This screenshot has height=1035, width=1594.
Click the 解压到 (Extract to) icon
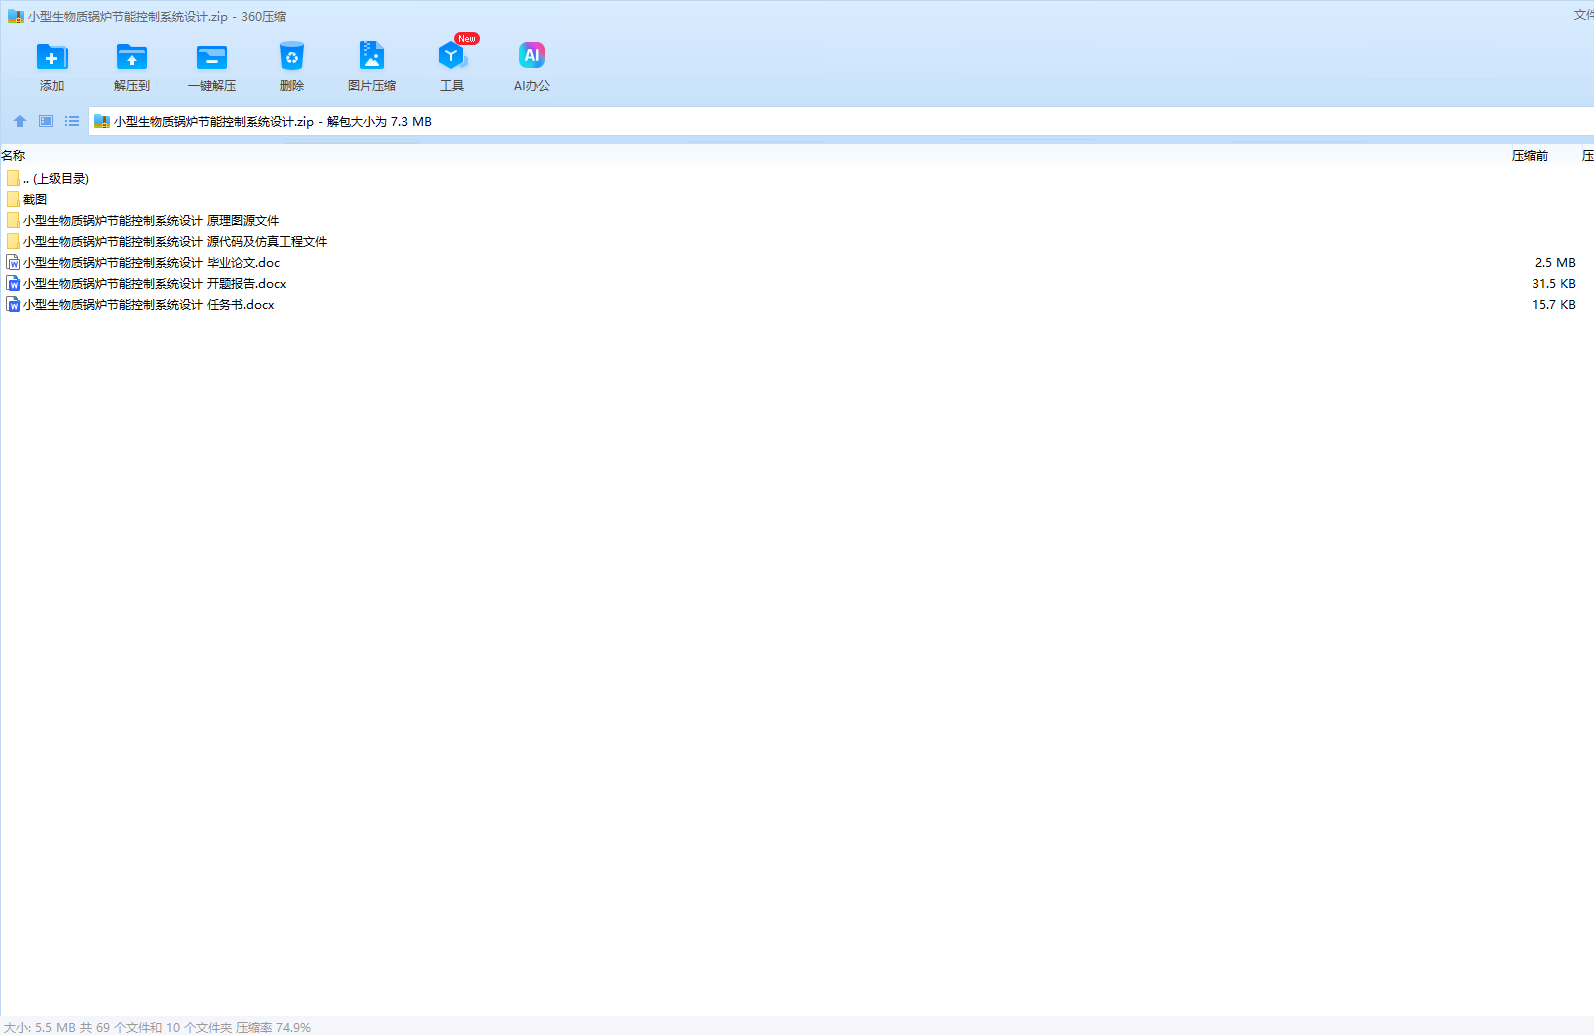[132, 58]
